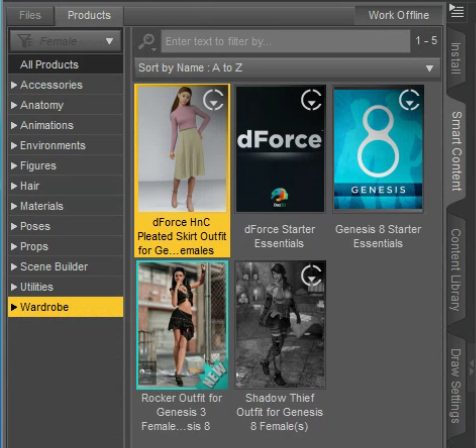Expand the Animations category
The height and width of the screenshot is (448, 476).
tap(14, 126)
